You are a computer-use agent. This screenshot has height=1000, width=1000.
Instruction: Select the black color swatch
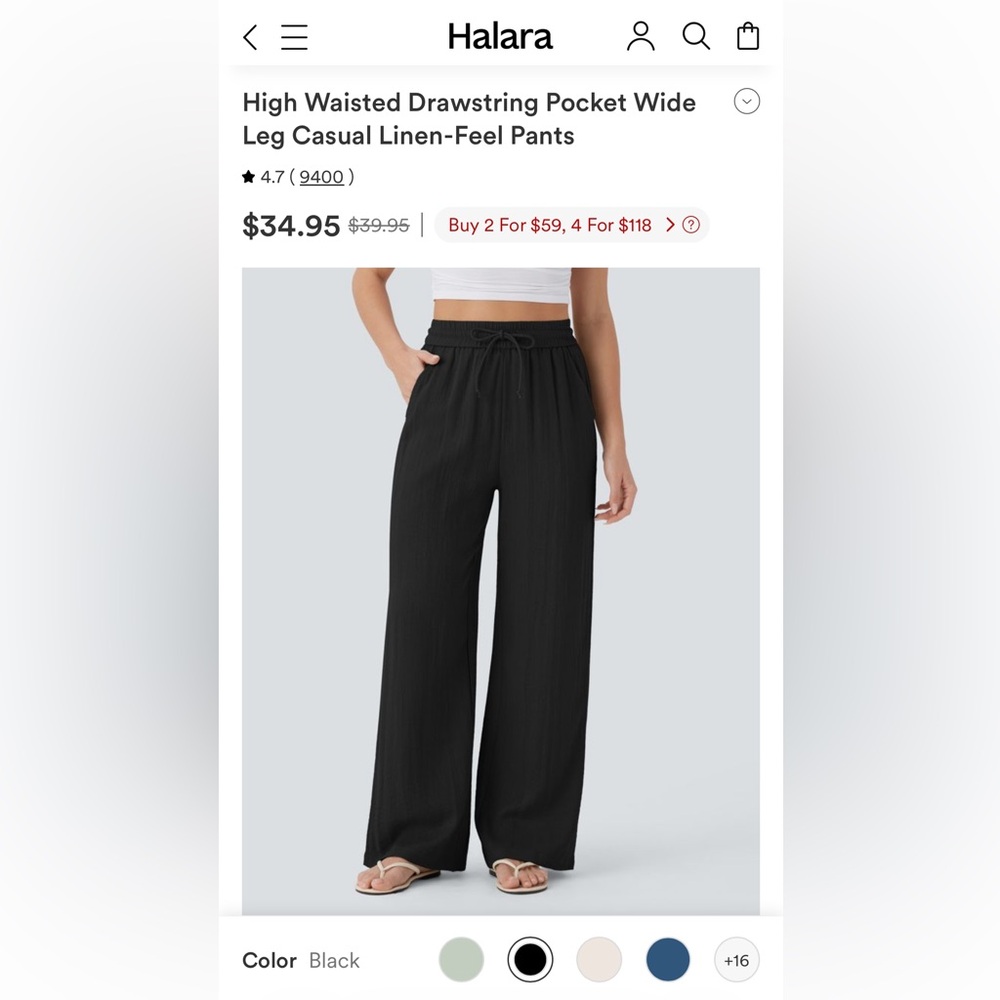point(530,959)
